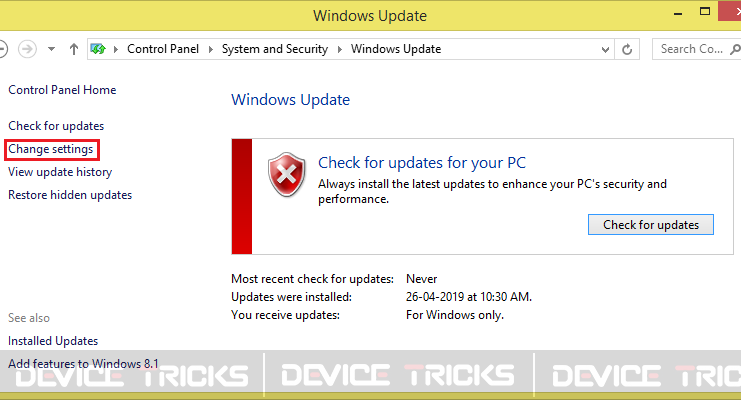Viewport: 741px width, 400px height.
Task: Expand the chevron after System and Security
Action: 340,49
